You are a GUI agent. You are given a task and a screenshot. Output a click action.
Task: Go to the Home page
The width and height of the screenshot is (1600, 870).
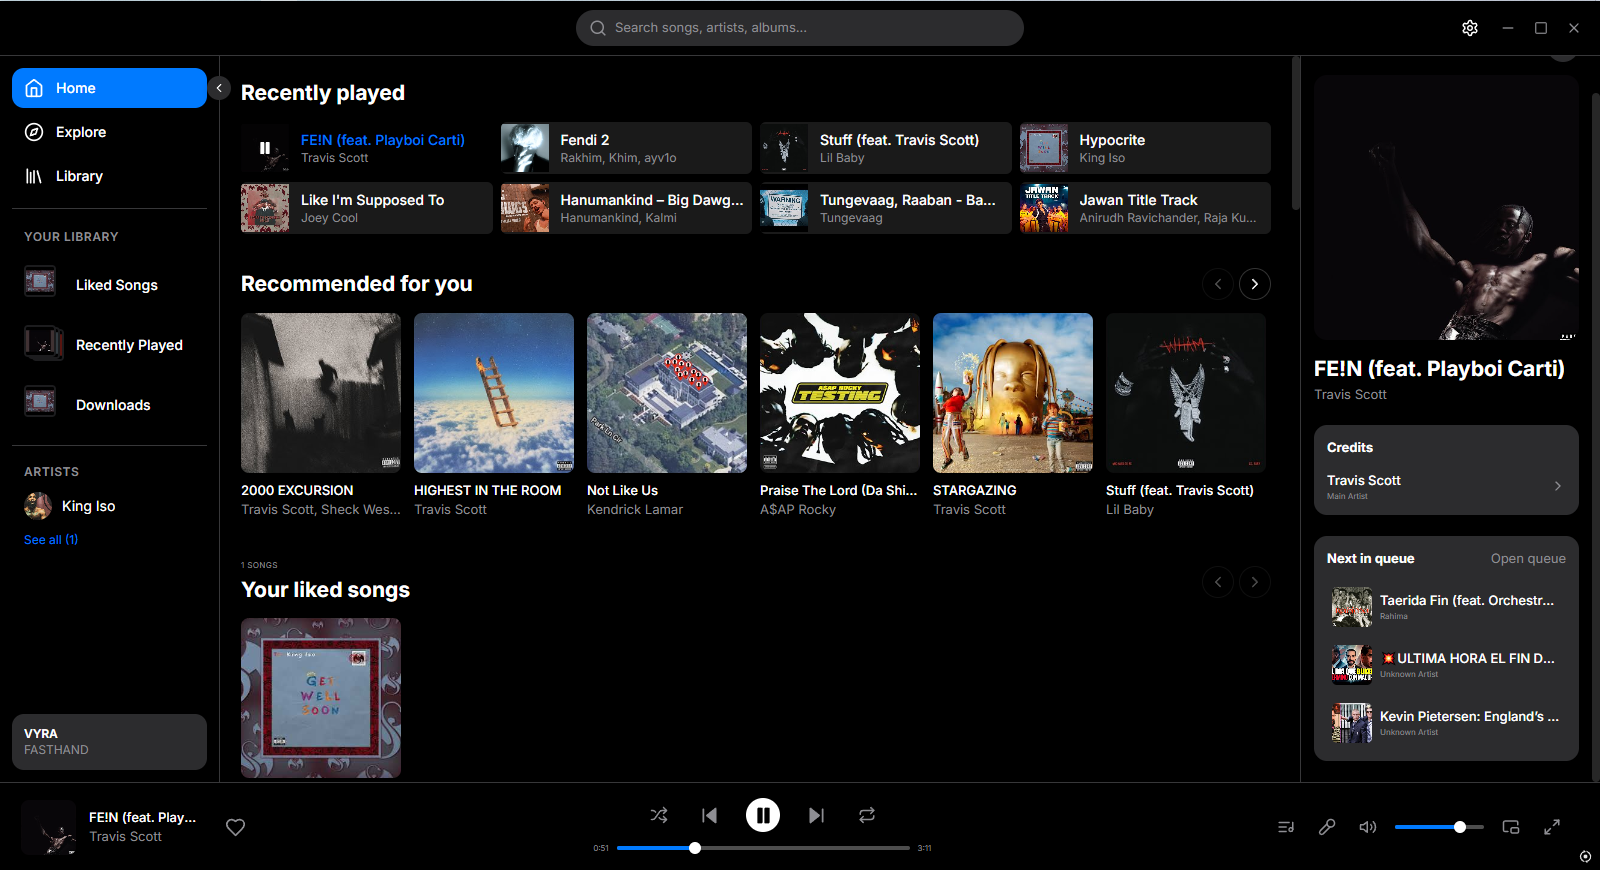109,88
